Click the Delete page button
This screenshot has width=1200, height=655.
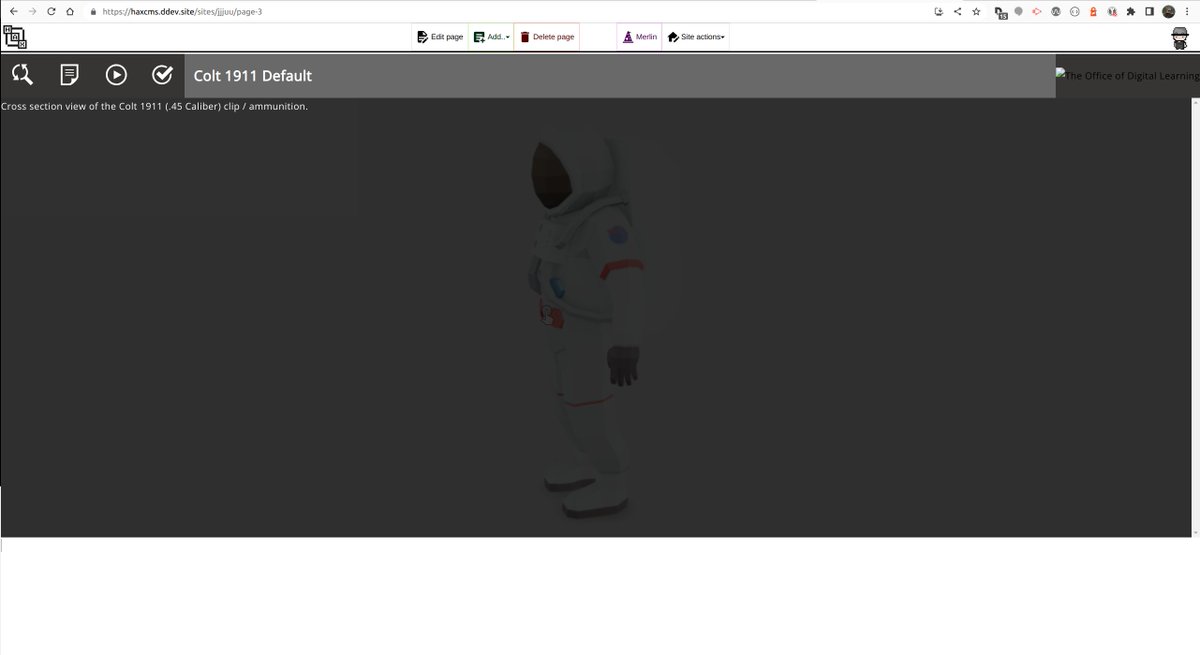pyautogui.click(x=547, y=37)
